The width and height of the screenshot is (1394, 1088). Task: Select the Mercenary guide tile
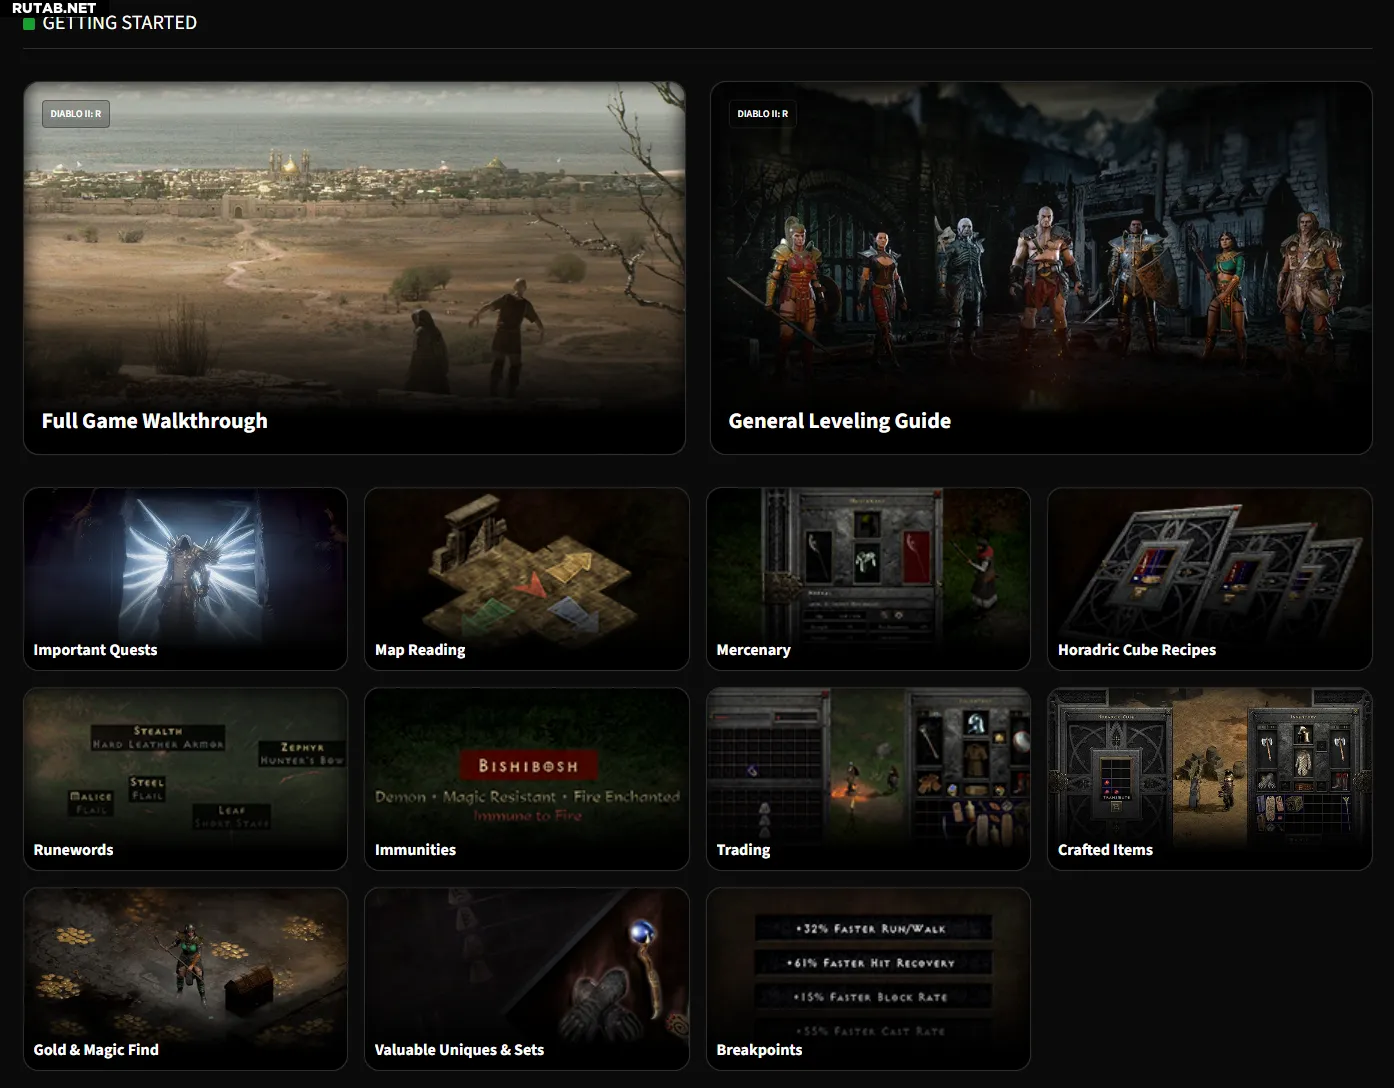[867, 577]
